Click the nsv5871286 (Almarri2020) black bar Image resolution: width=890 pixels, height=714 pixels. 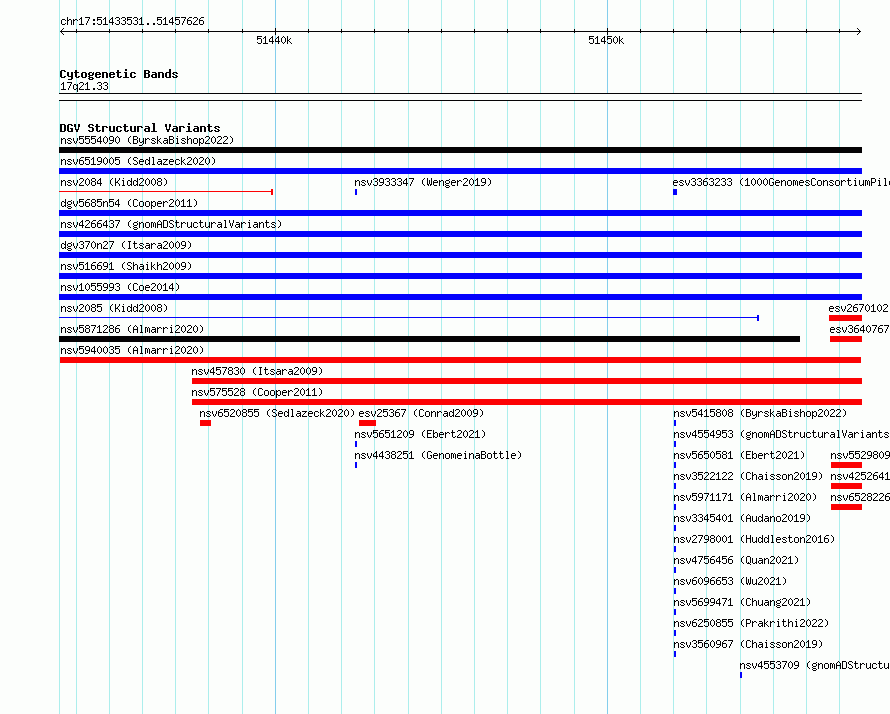coord(430,339)
